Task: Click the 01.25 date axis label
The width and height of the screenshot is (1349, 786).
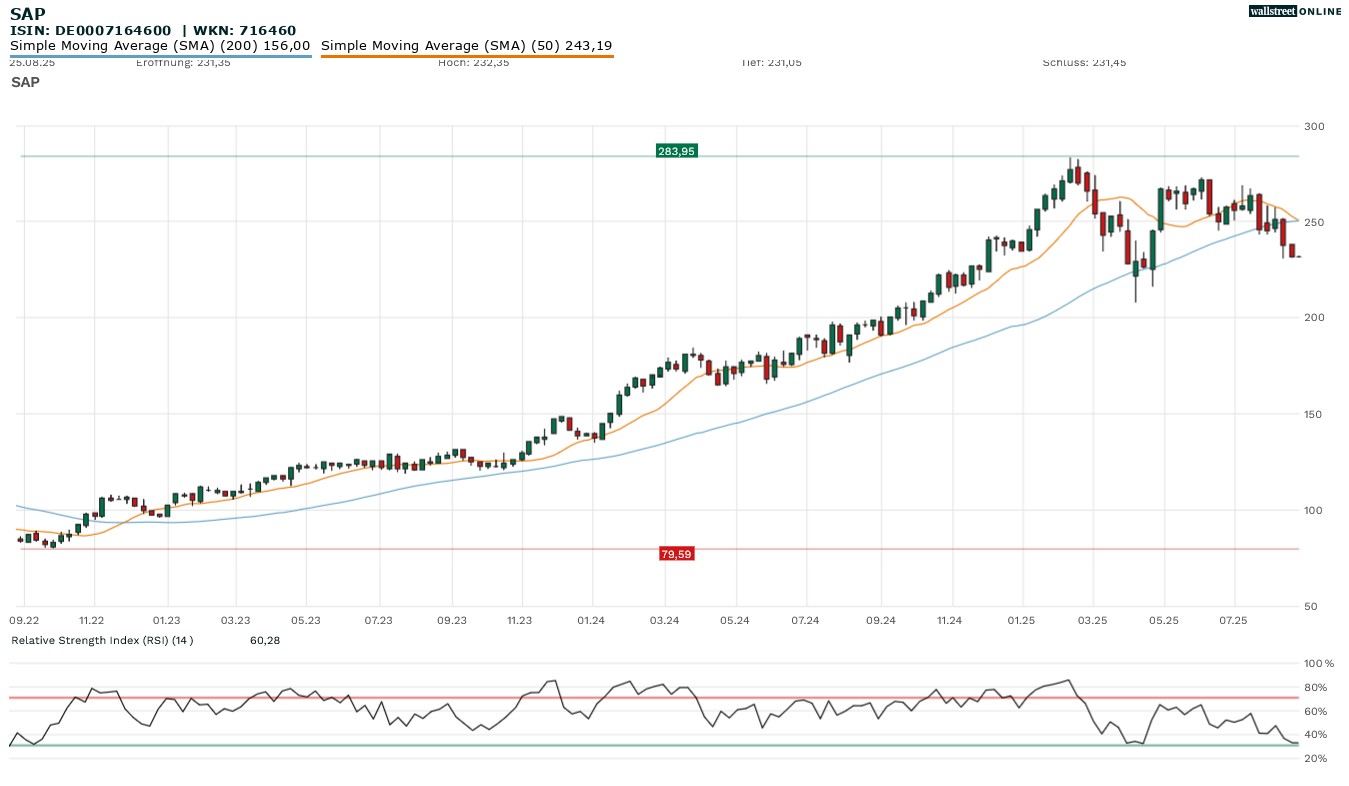Action: 1022,621
